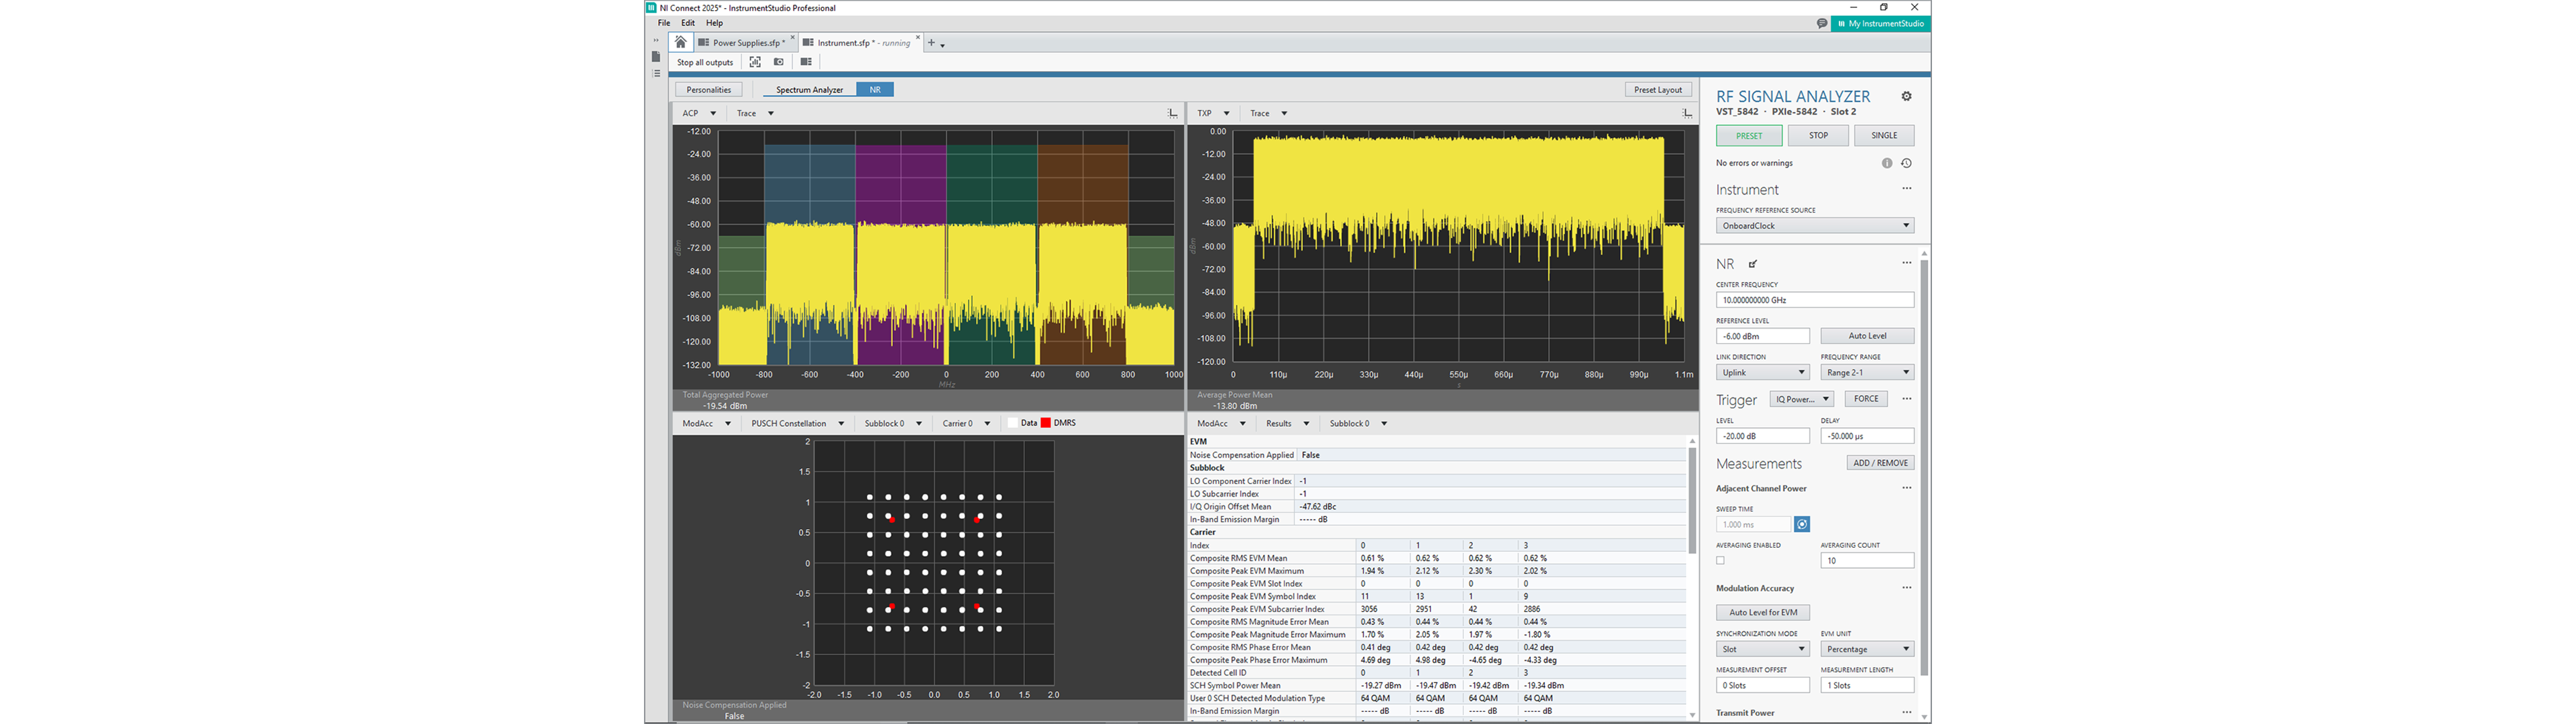Open Transmit Power ellipsis menu
This screenshot has width=2576, height=724.
click(x=1906, y=713)
